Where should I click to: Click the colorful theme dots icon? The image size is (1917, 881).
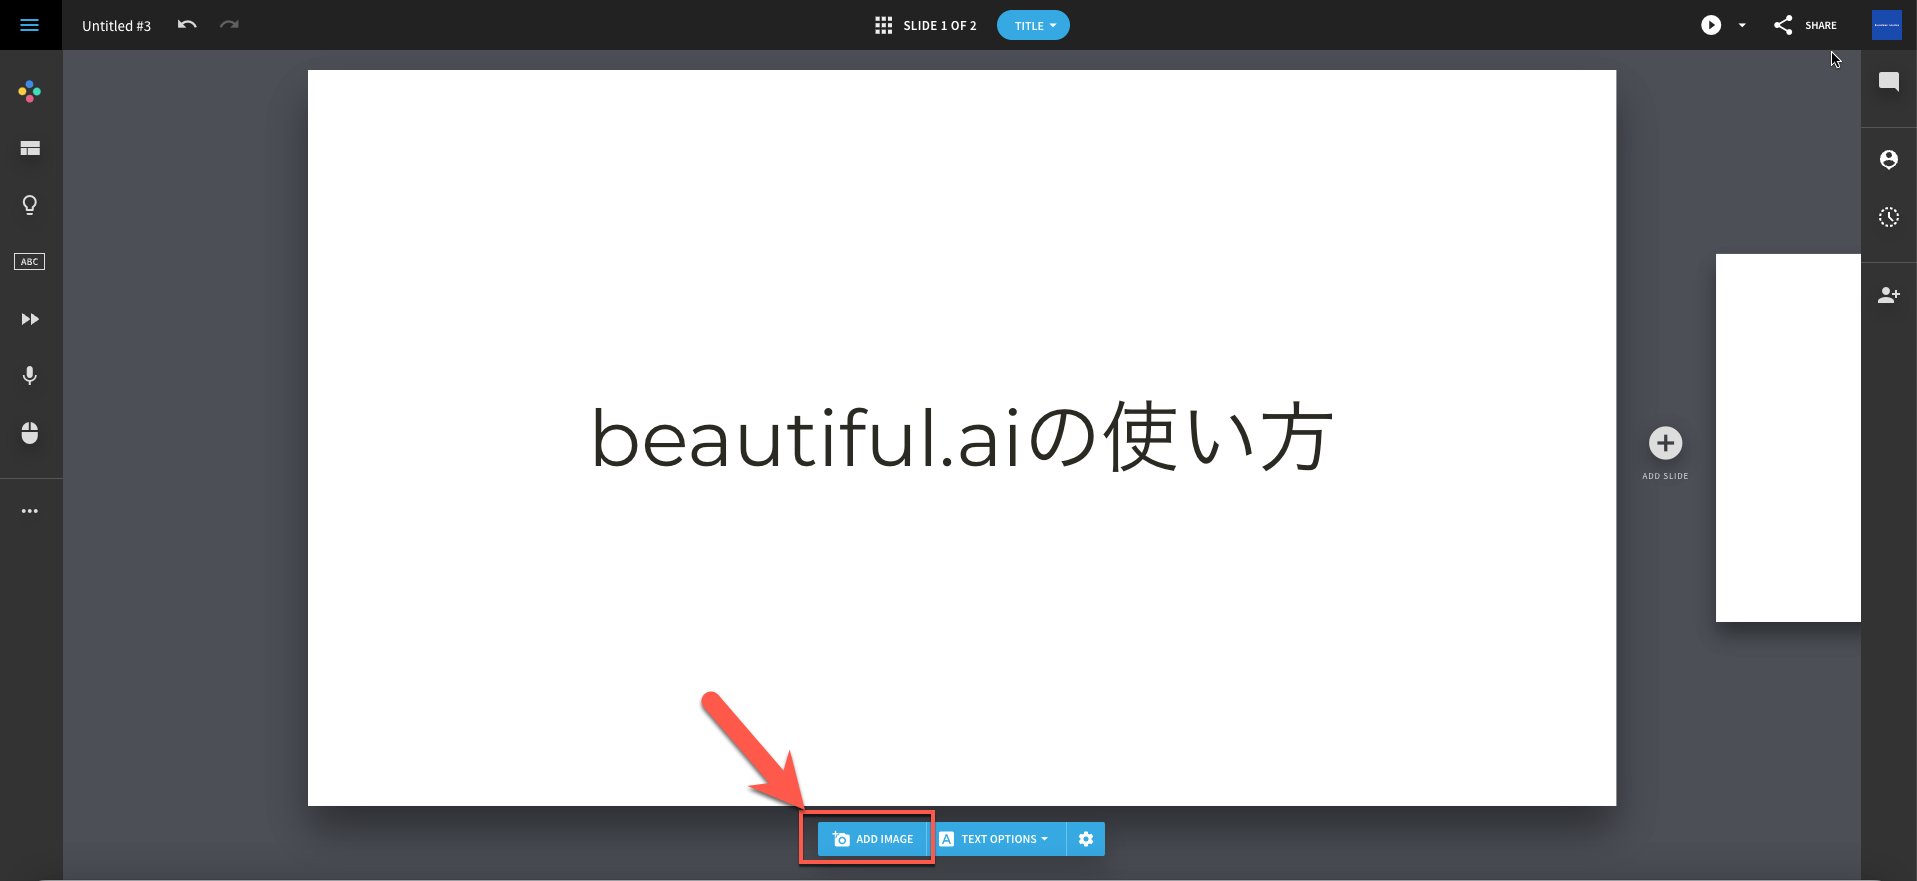click(x=29, y=92)
